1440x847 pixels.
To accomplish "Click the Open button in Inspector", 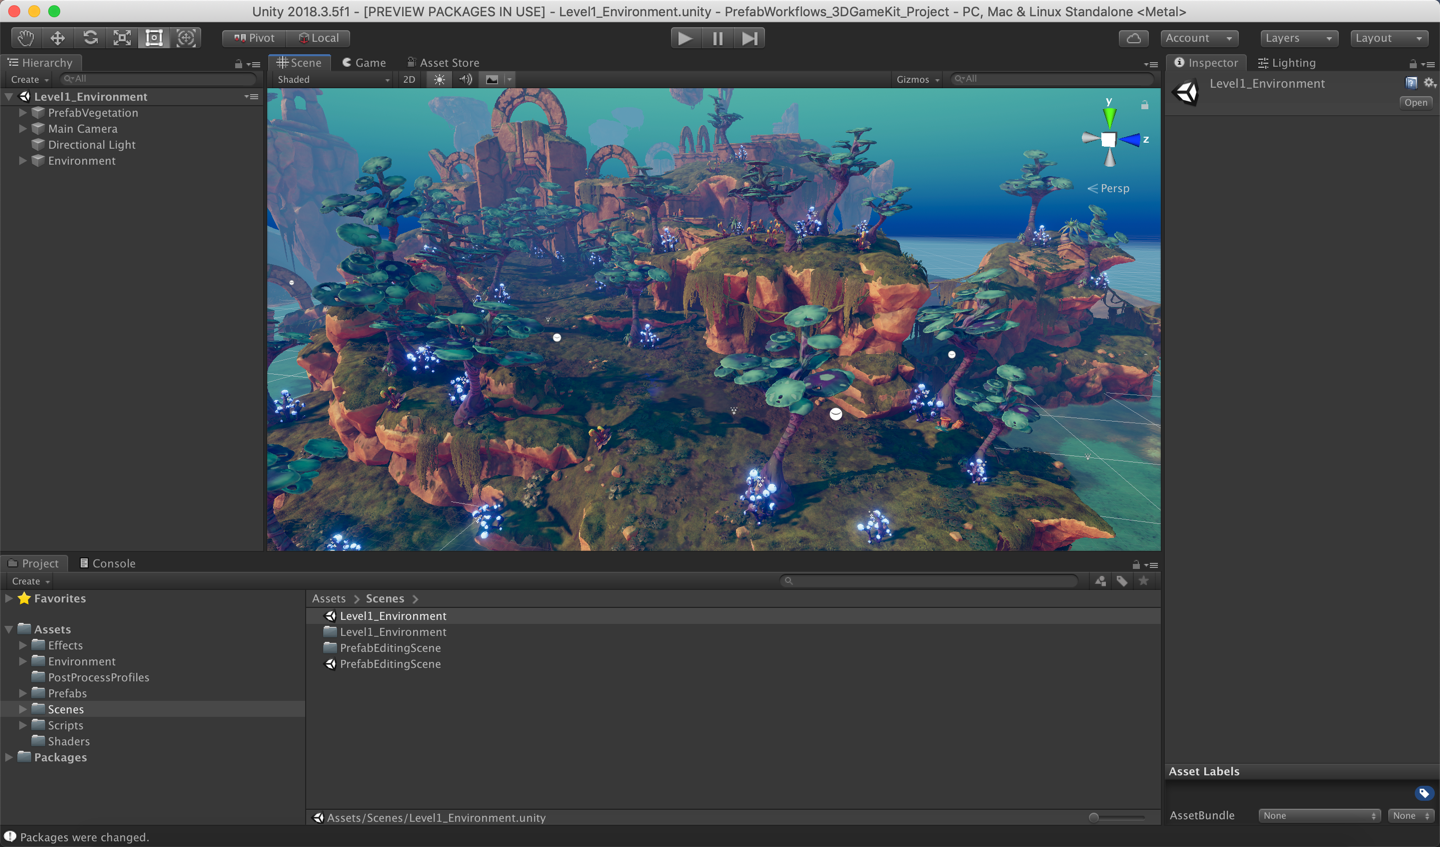I will [x=1416, y=103].
